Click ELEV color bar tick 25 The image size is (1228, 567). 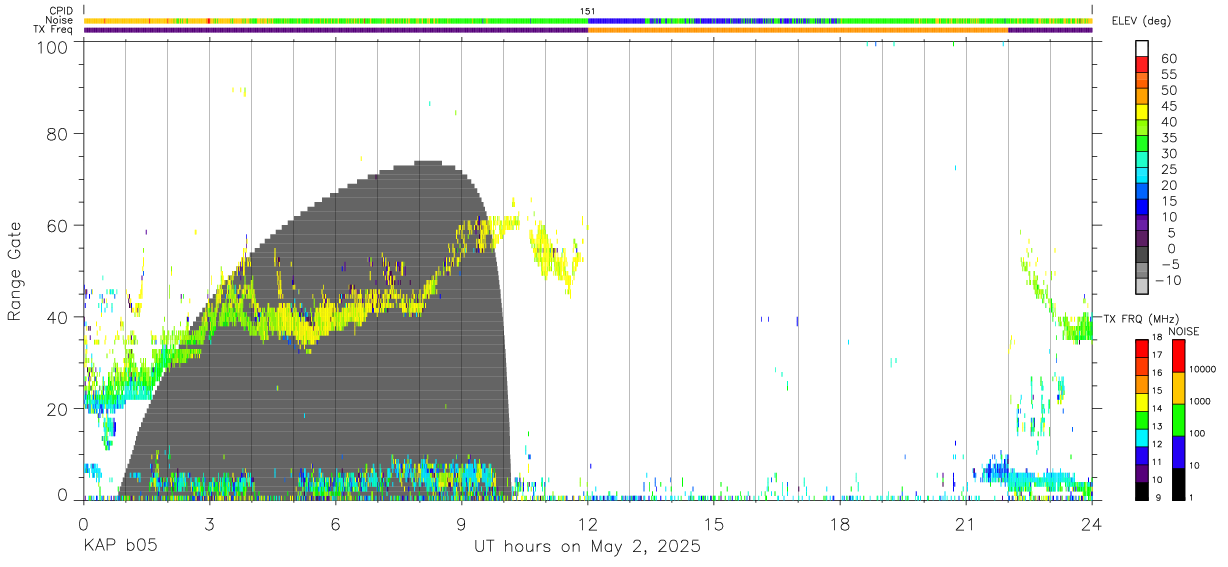(x=1168, y=170)
